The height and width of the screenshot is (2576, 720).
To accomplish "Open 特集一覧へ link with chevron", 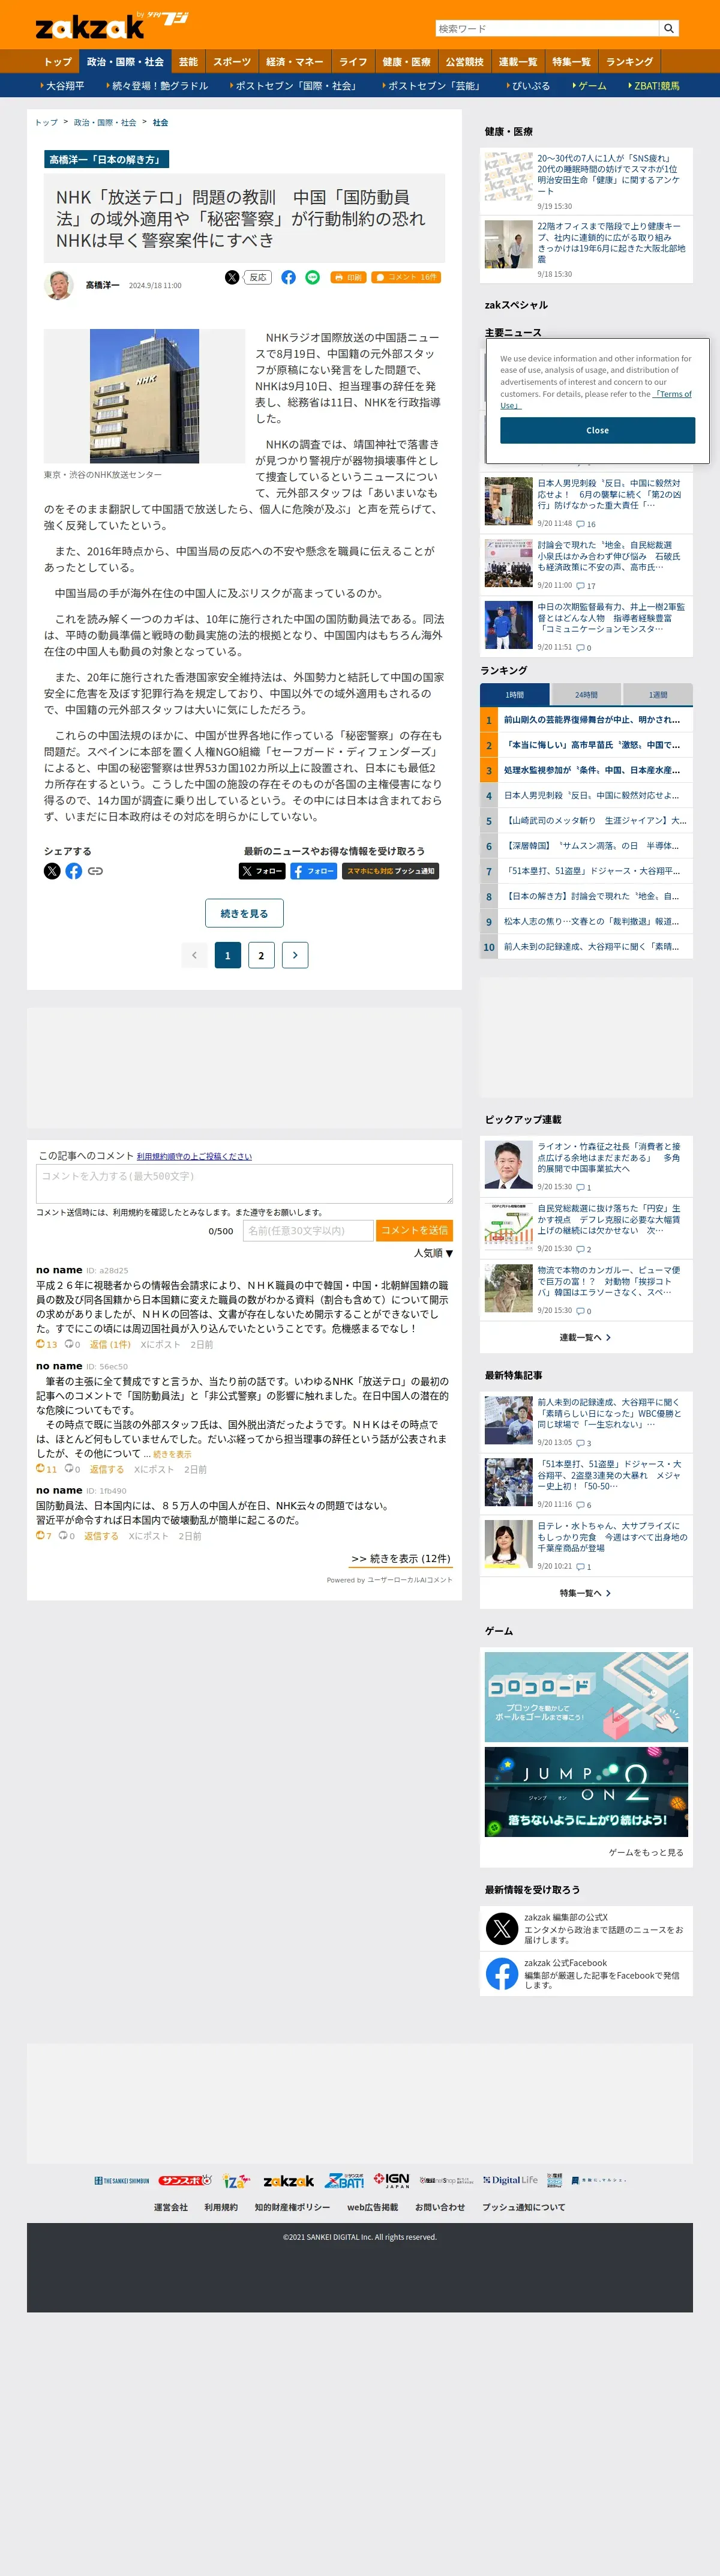I will [586, 1594].
